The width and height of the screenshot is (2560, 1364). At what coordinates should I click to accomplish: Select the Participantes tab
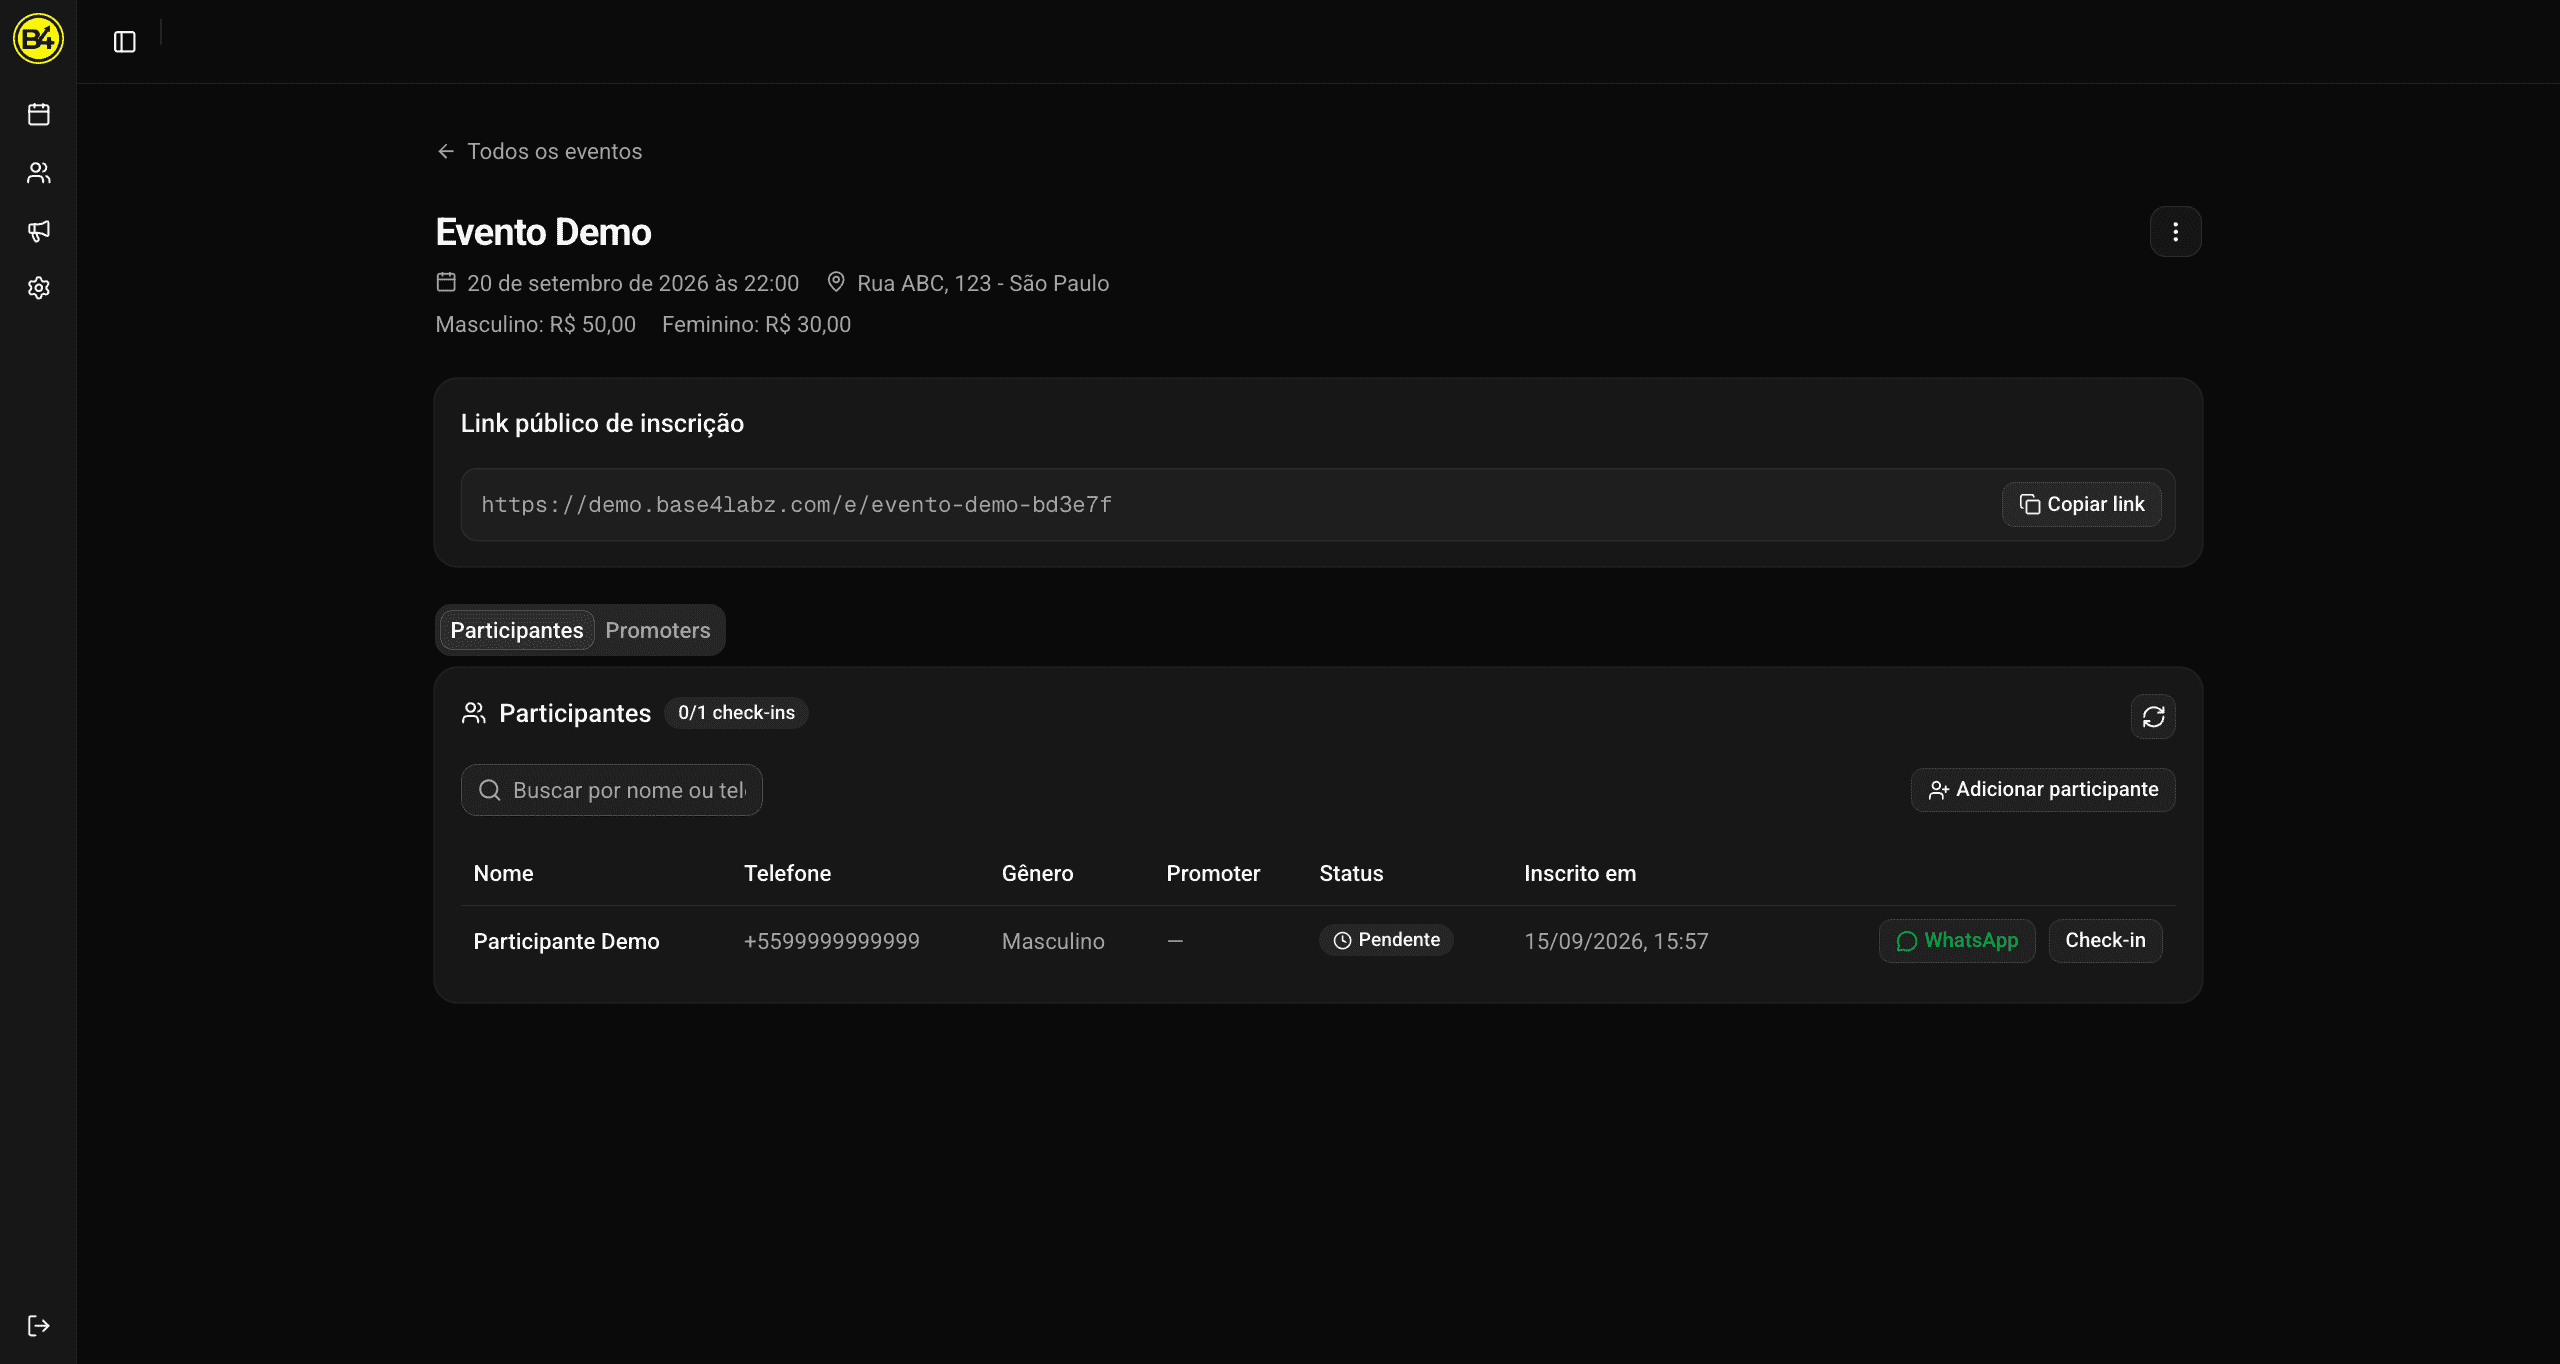click(517, 630)
